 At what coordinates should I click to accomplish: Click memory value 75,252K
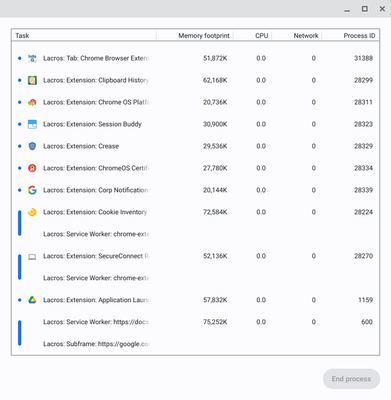point(215,322)
